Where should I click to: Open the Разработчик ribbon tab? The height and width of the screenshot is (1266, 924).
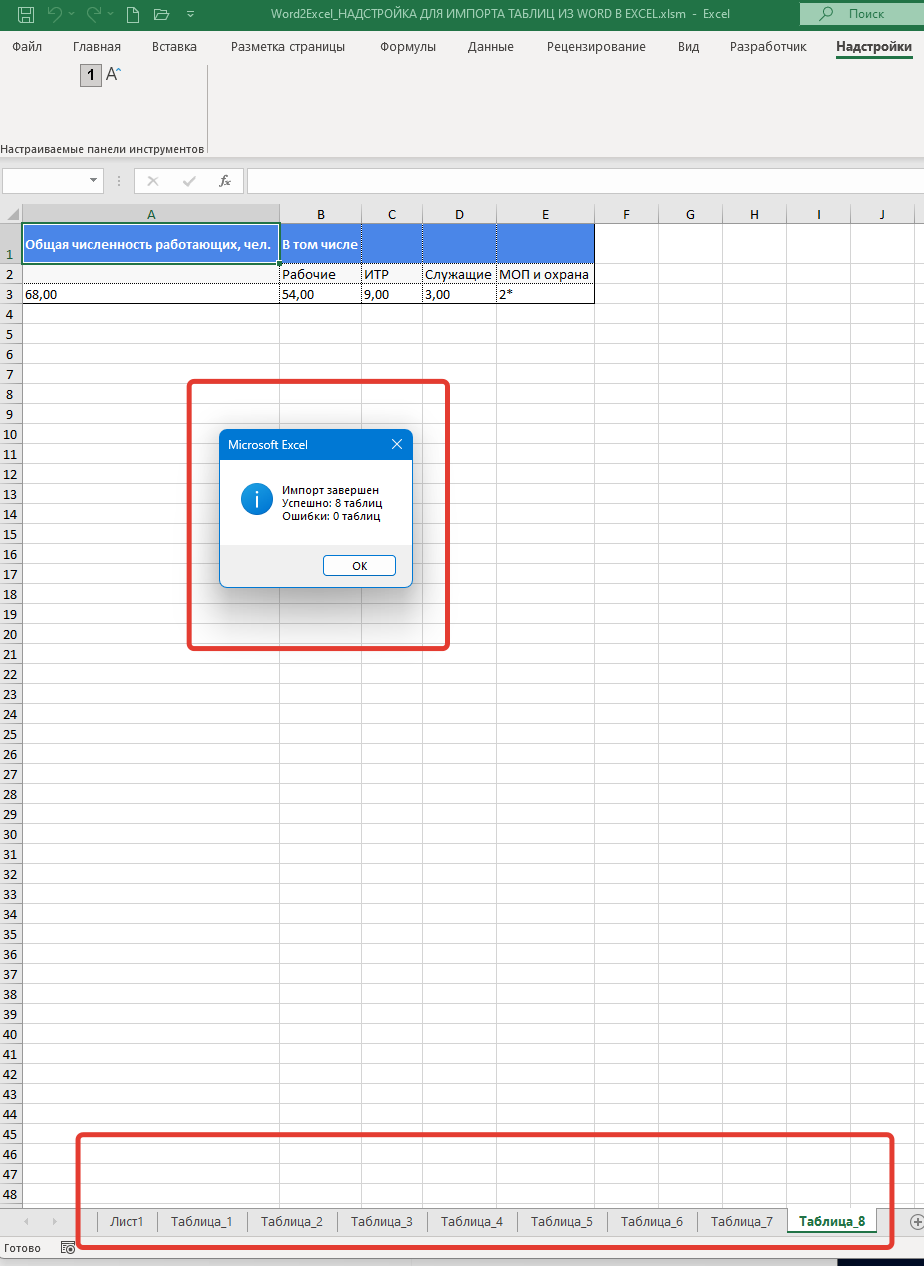click(768, 47)
